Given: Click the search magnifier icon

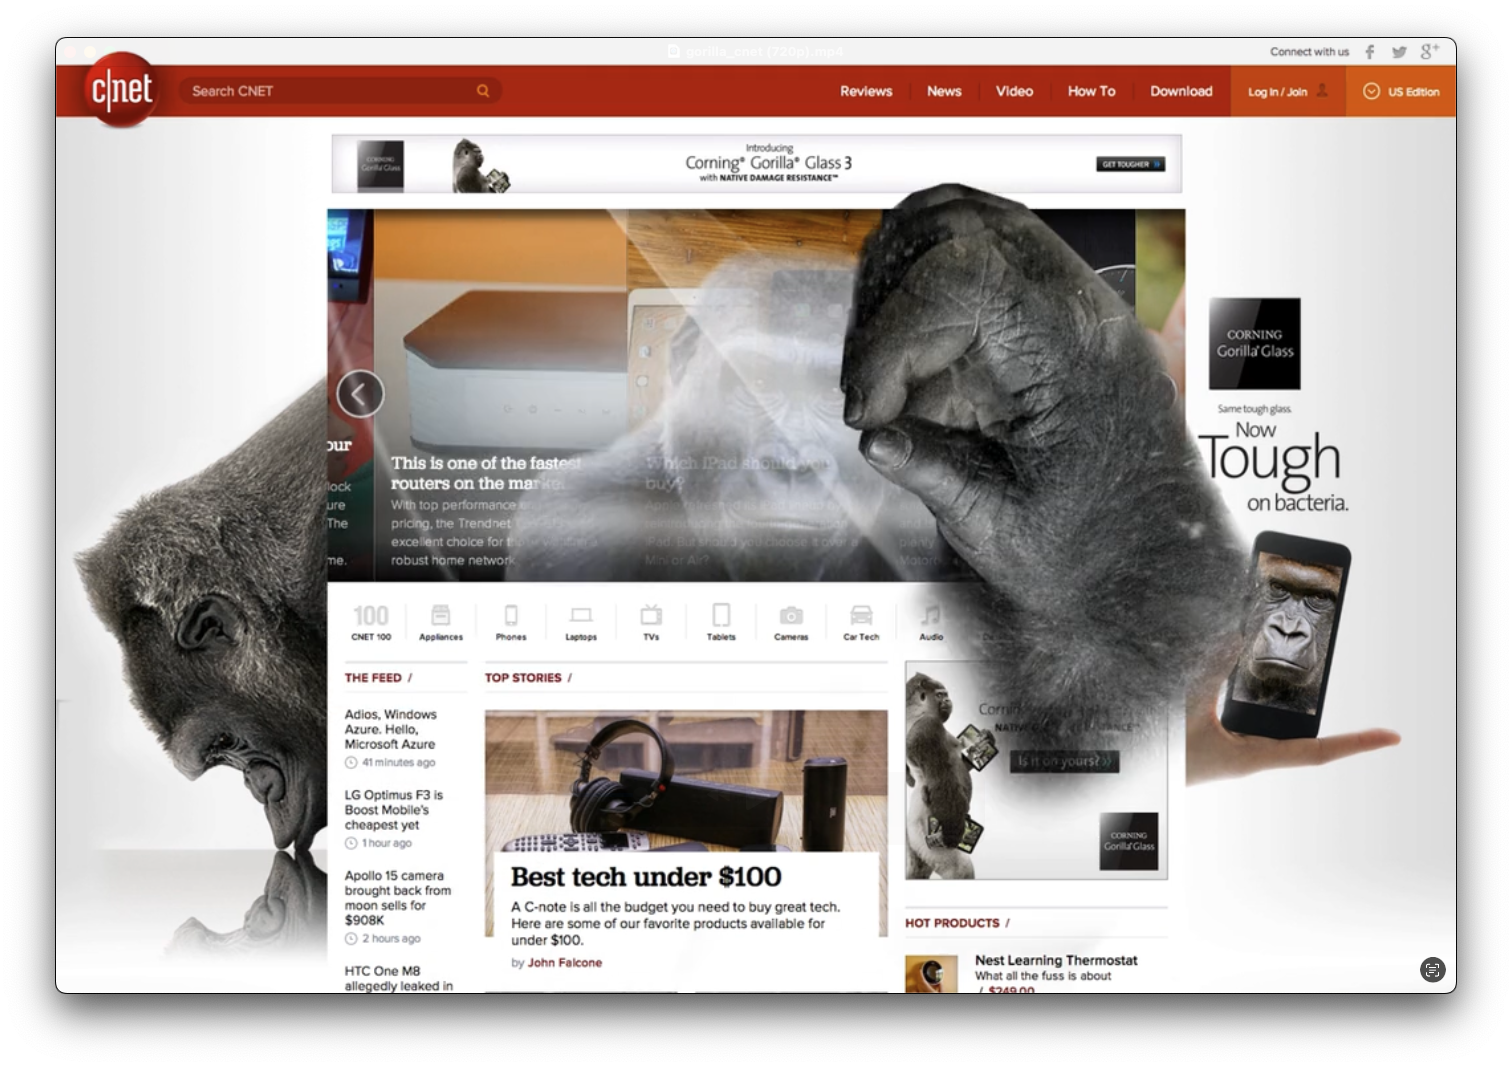Looking at the screenshot, I should click(x=483, y=91).
